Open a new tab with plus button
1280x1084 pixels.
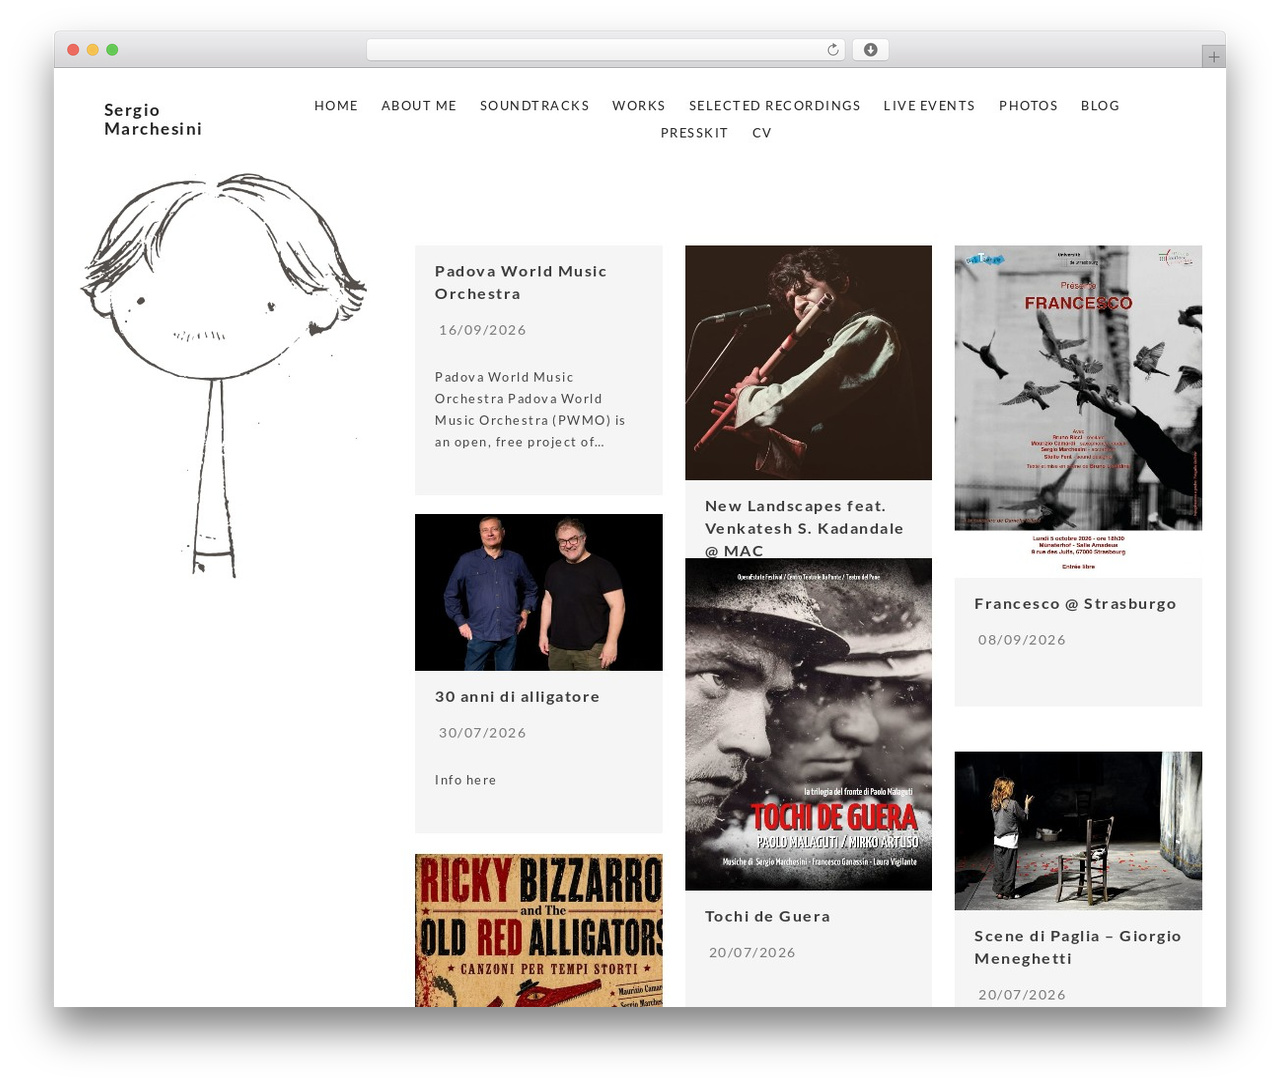pyautogui.click(x=1213, y=57)
